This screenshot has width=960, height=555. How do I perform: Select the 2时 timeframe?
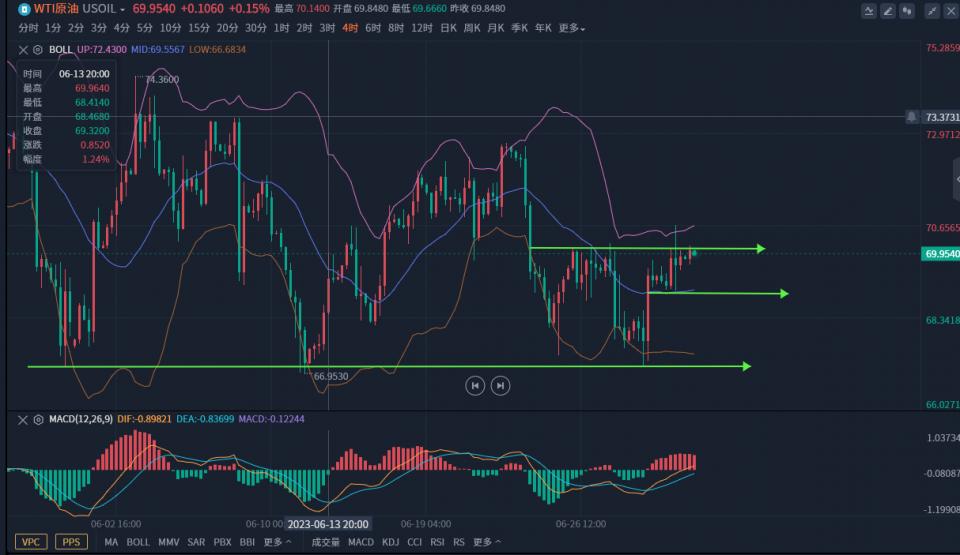pos(304,28)
